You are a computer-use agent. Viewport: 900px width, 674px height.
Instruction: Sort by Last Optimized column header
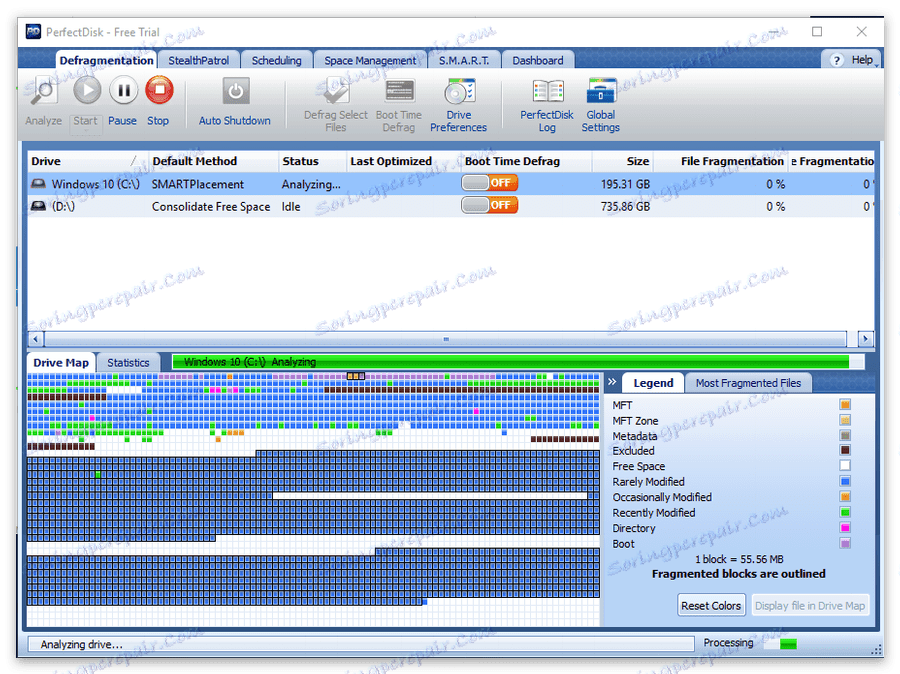click(404, 161)
